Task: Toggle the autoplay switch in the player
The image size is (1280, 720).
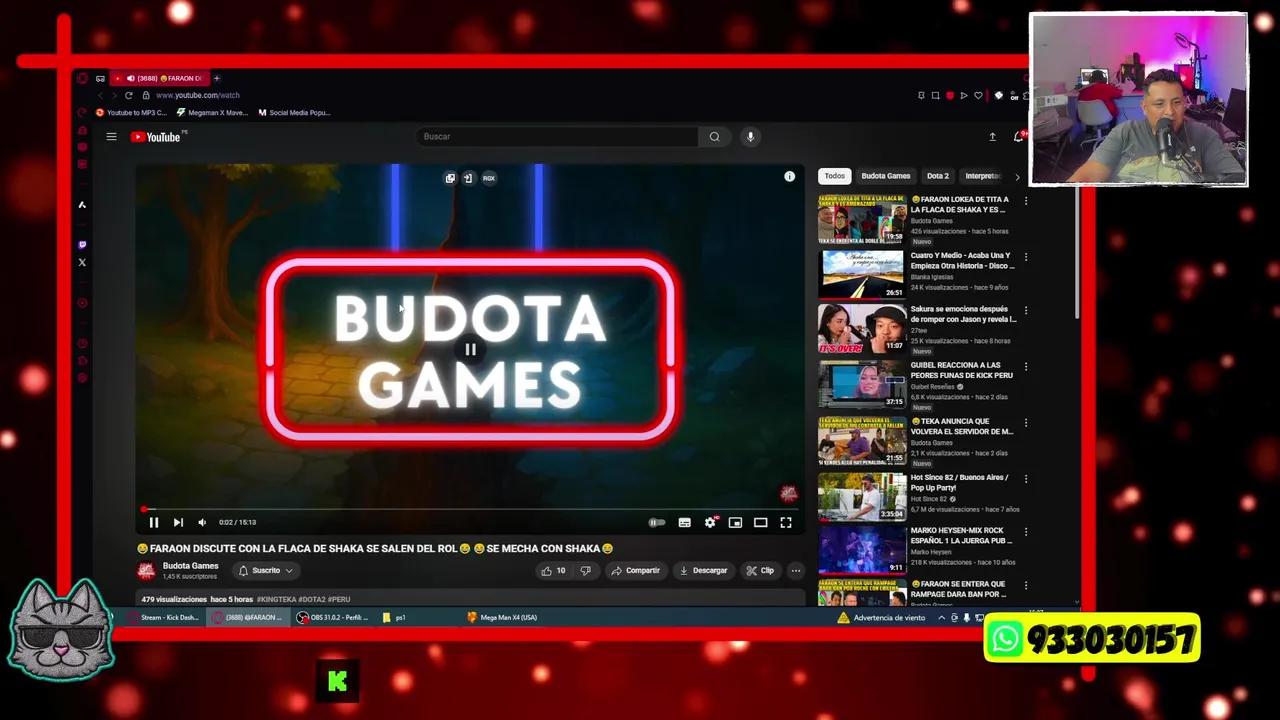Action: point(656,522)
